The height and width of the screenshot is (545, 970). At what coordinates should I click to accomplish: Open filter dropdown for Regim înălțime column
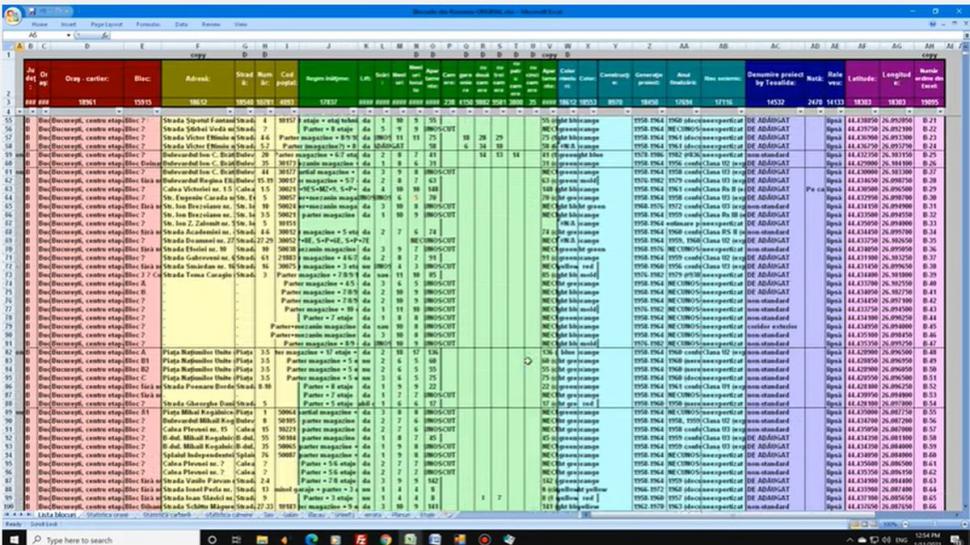(353, 111)
